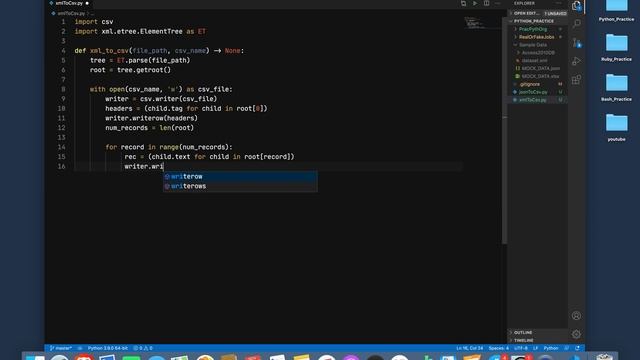Expand the PracPythOrg folder

(x=533, y=29)
